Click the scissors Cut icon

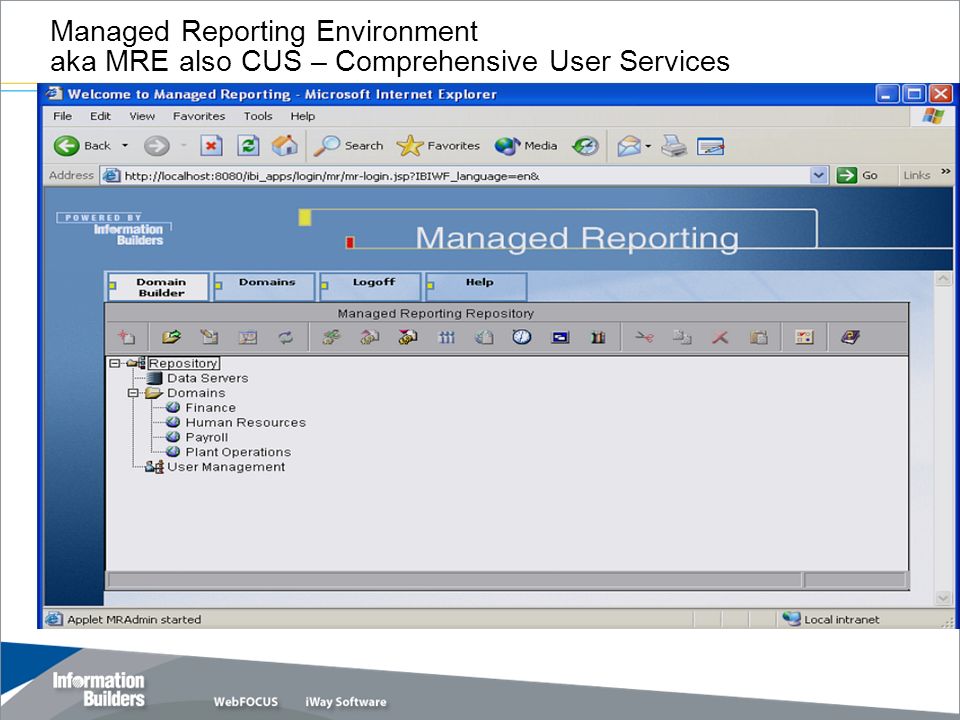click(644, 337)
